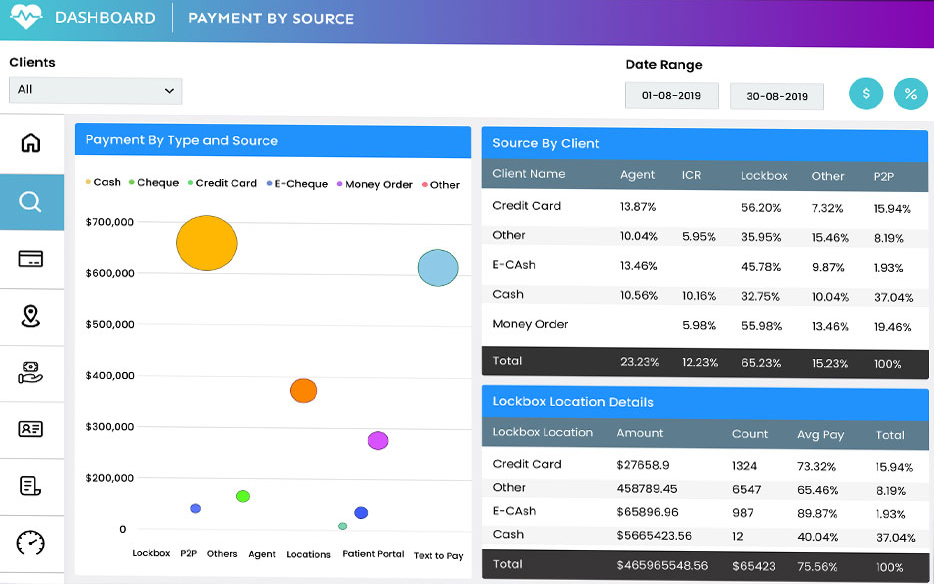This screenshot has height=584, width=934.
Task: Open the contact ID card icon
Action: [x=32, y=428]
